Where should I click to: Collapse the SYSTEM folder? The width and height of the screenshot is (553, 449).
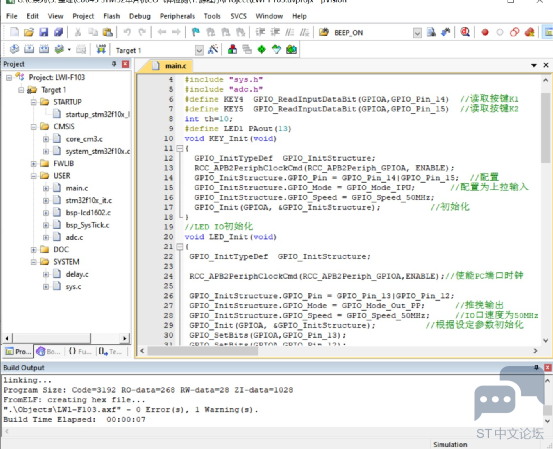pos(34,262)
